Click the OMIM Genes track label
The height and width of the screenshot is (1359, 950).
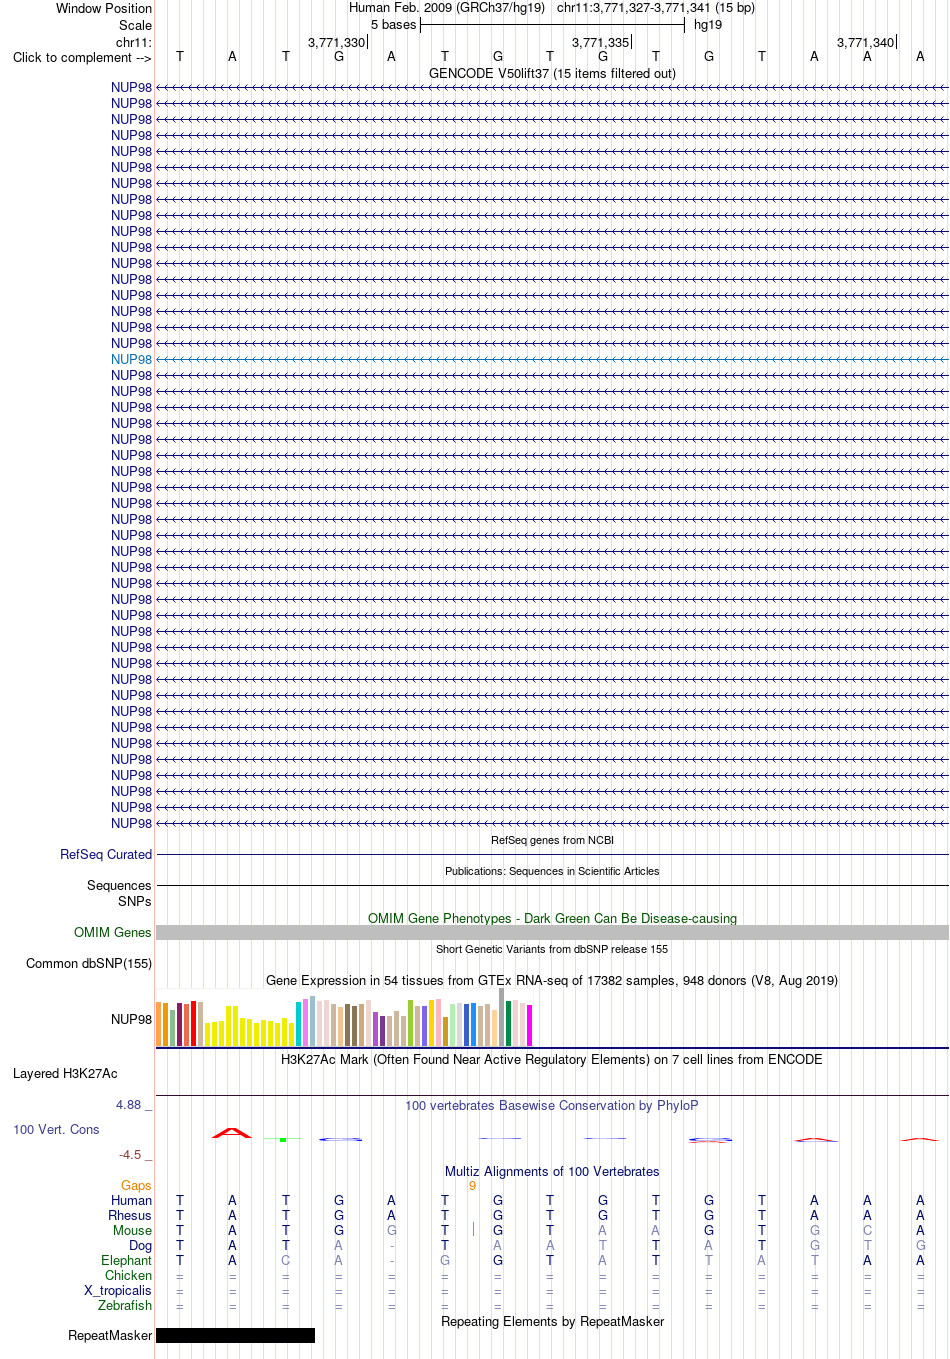coord(113,932)
